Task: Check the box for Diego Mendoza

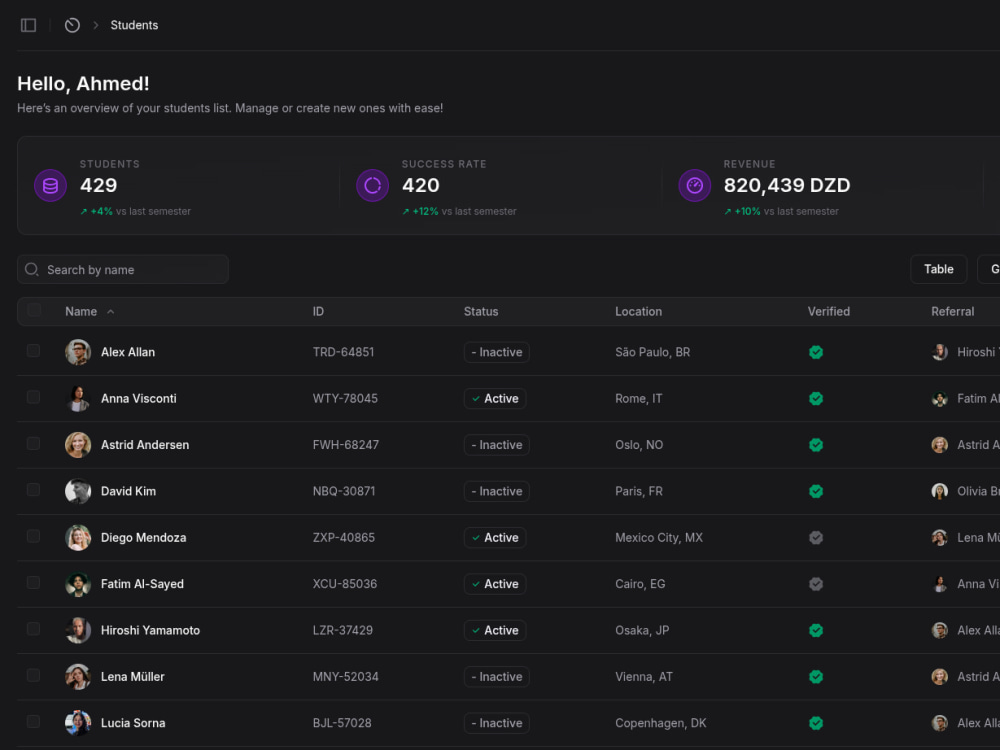Action: (x=33, y=536)
